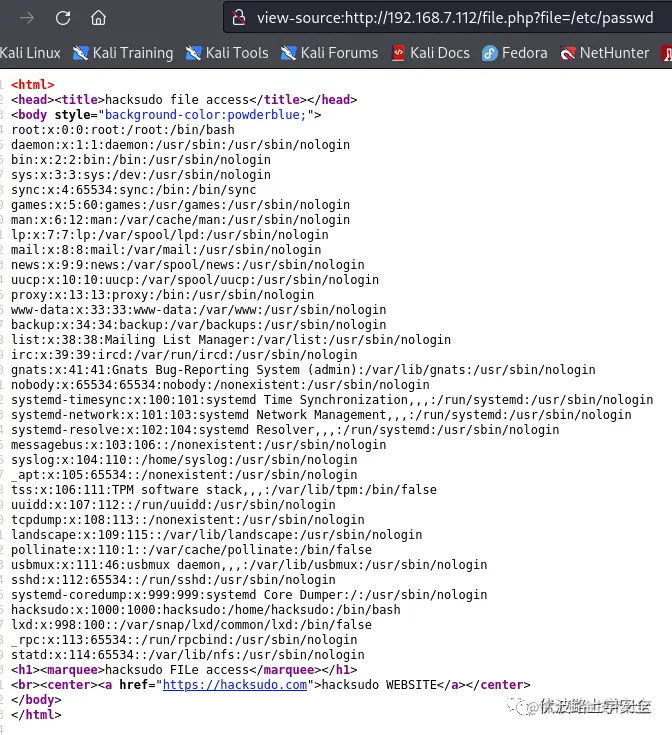Click the Mailing List Manager line
The width and height of the screenshot is (672, 735).
click(x=231, y=340)
